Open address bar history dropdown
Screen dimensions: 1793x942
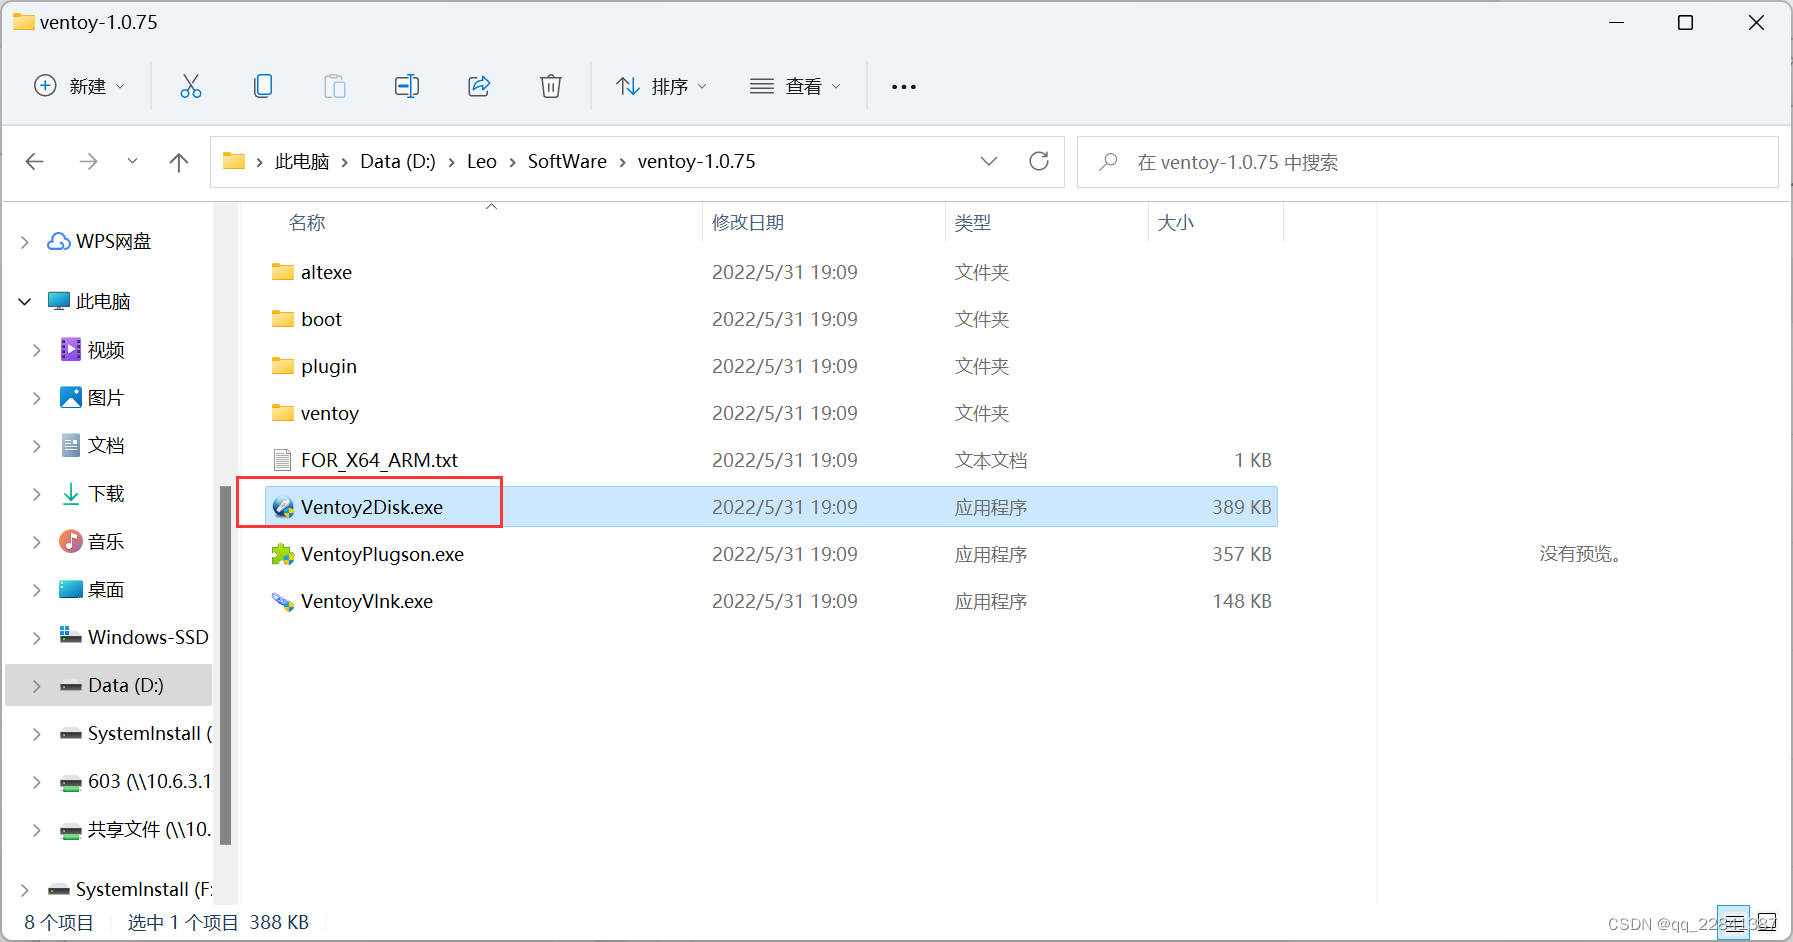coord(989,161)
